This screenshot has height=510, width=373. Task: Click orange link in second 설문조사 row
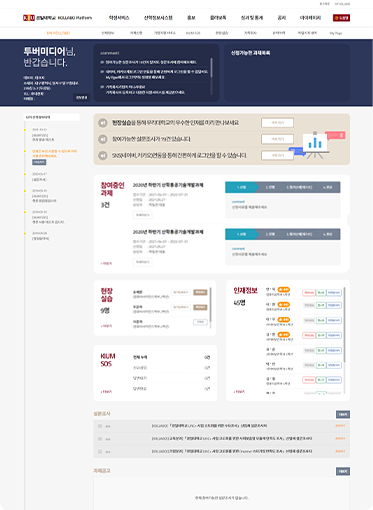click(x=340, y=439)
